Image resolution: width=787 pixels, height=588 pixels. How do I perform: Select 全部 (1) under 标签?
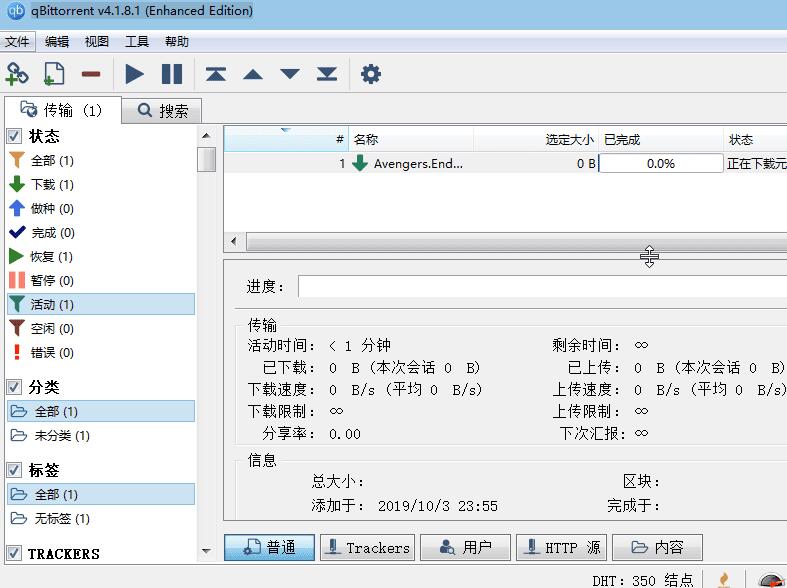pos(100,494)
